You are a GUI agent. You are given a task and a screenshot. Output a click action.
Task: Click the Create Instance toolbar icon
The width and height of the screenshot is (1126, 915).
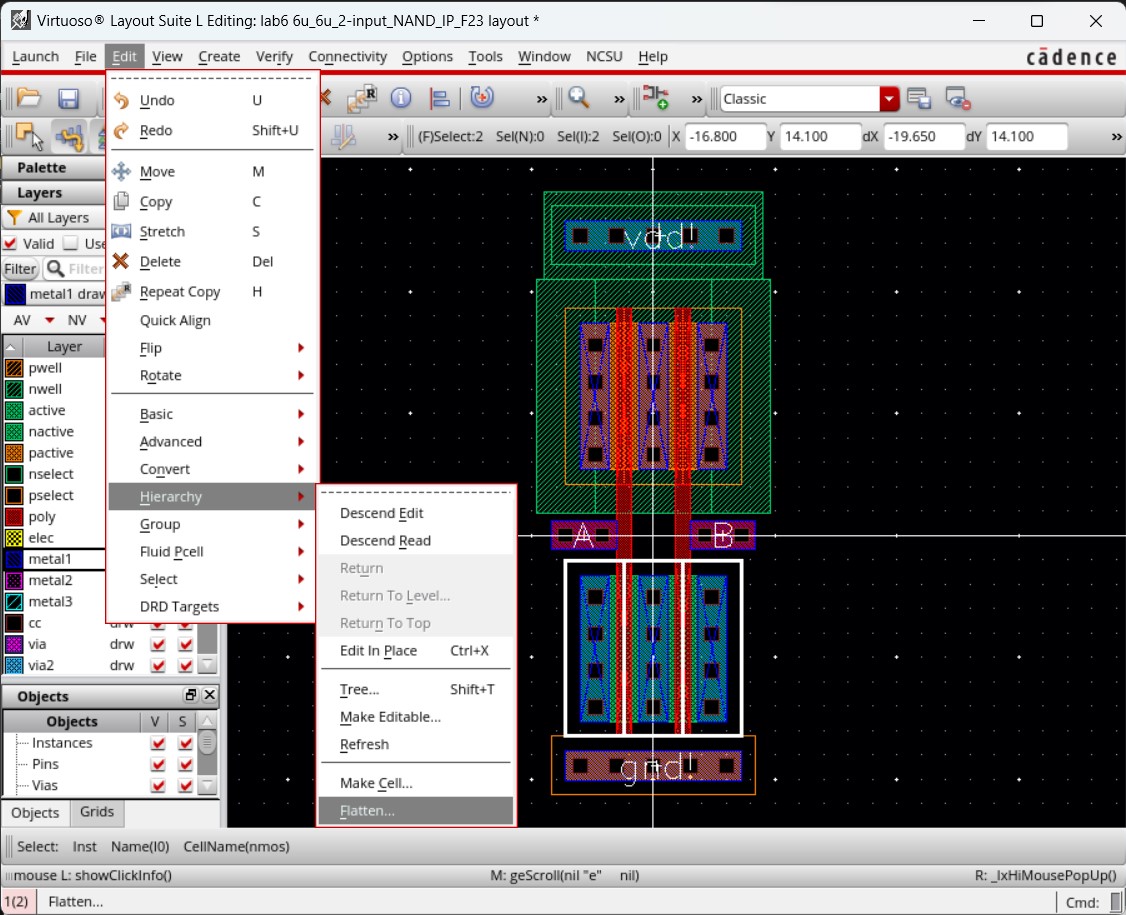pyautogui.click(x=656, y=98)
